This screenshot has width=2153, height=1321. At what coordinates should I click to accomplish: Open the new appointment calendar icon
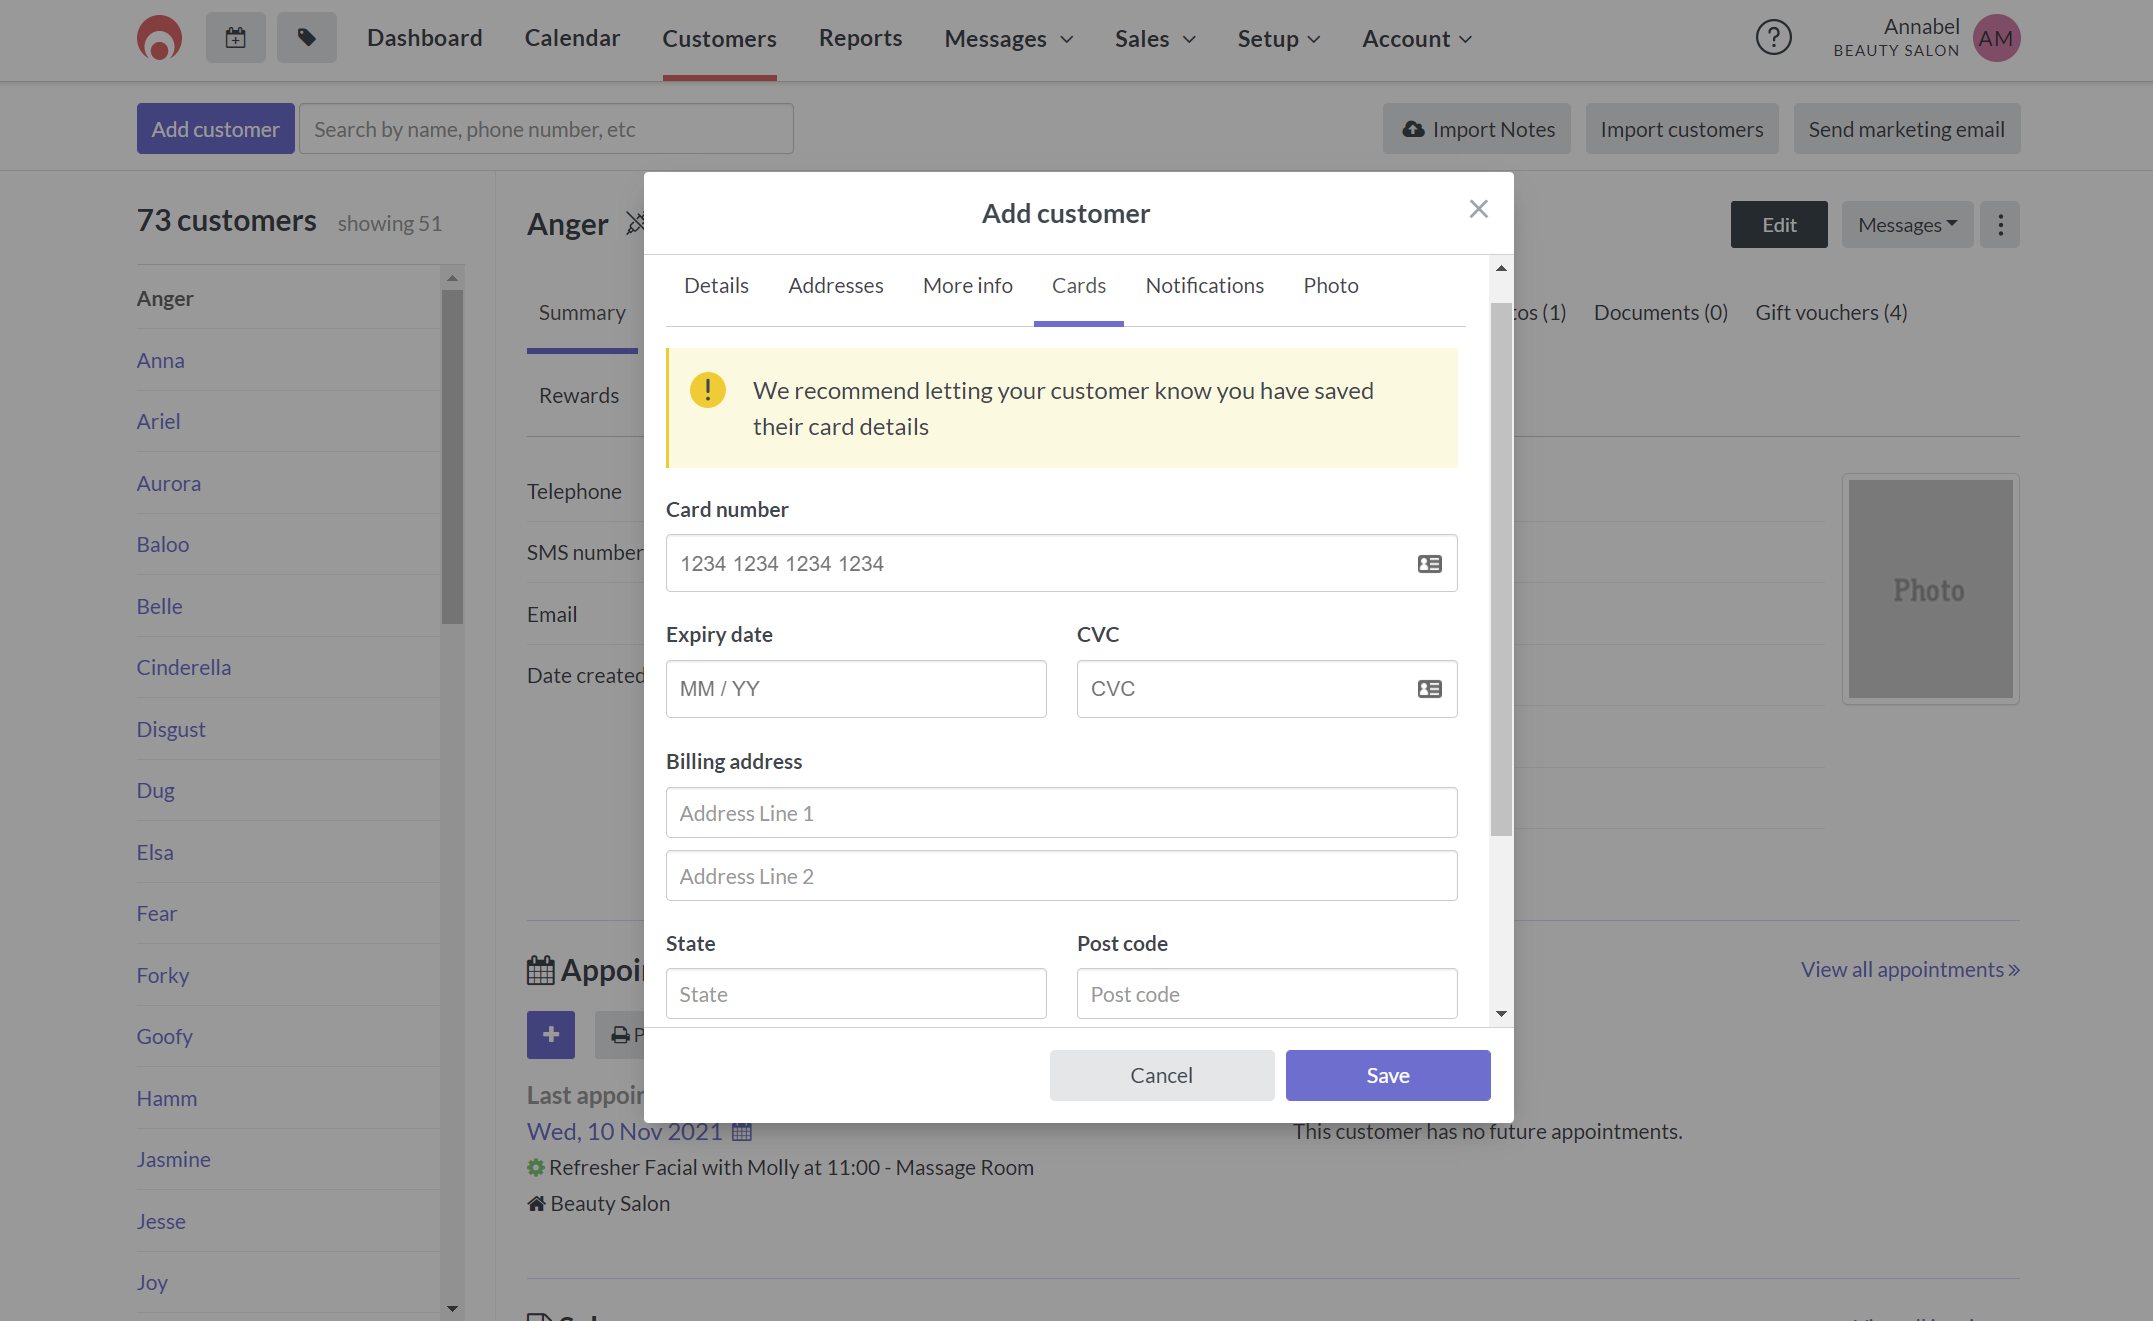click(x=236, y=38)
